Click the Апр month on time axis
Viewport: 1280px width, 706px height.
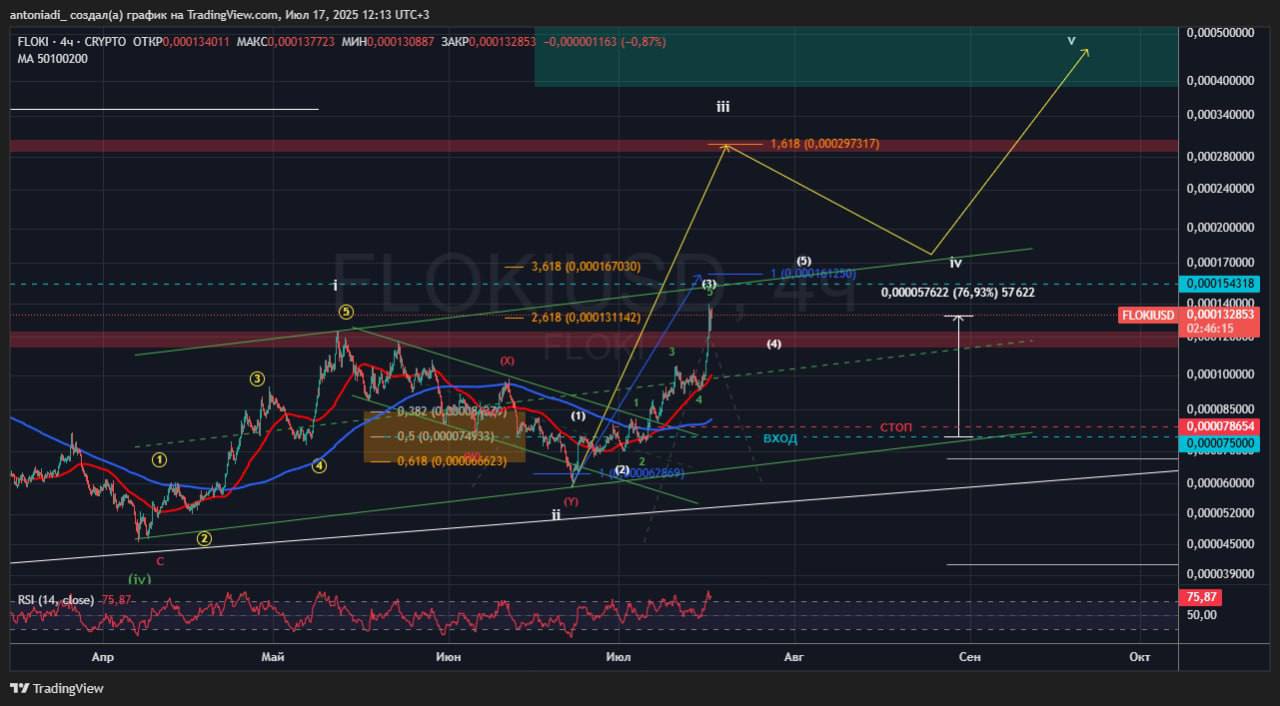[101, 657]
